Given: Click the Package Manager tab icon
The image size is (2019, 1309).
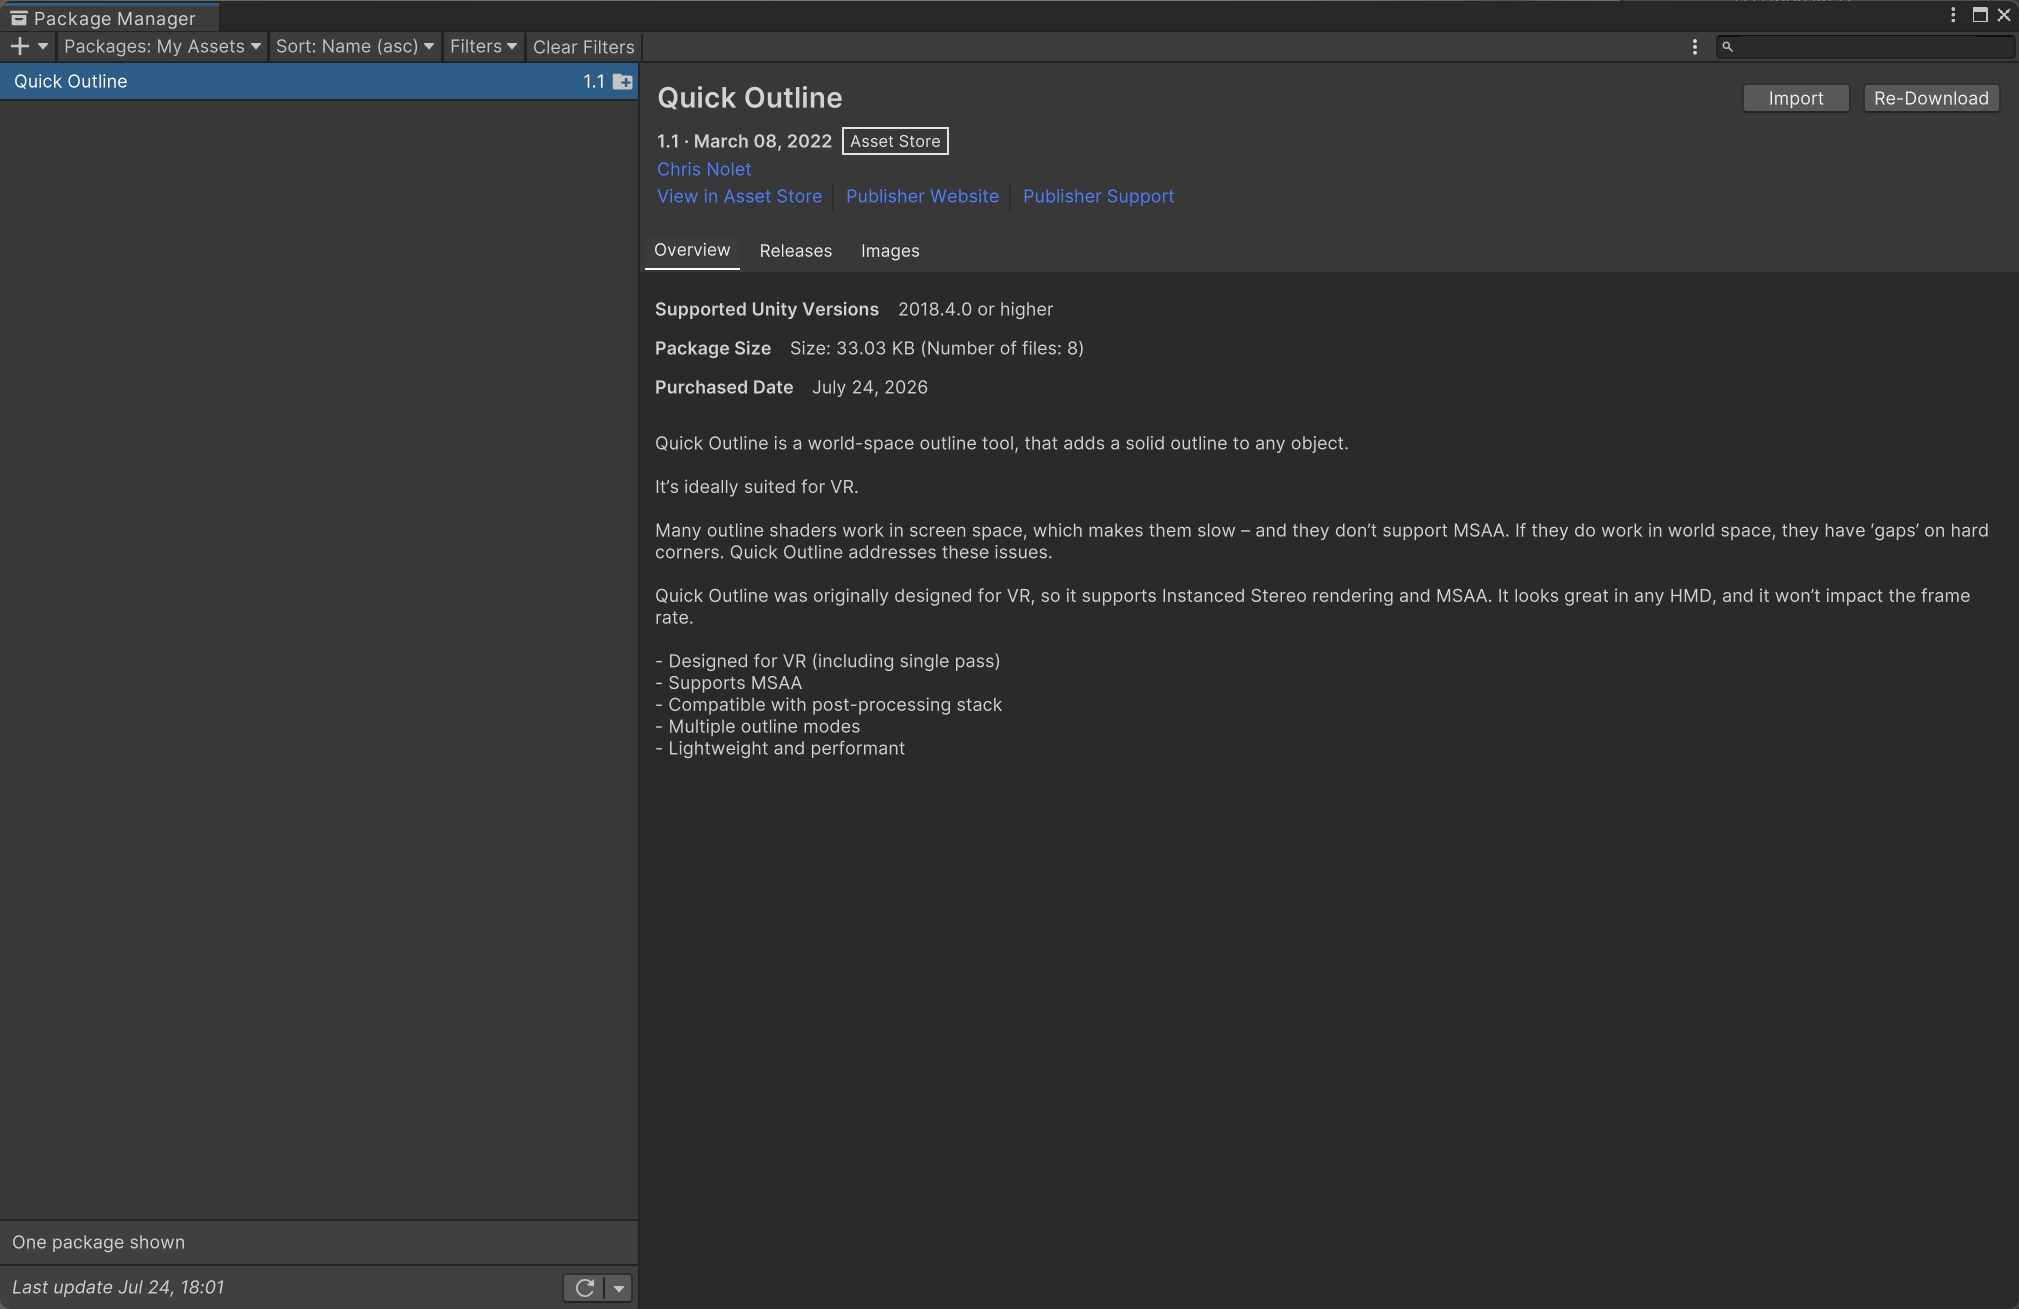Looking at the screenshot, I should pyautogui.click(x=18, y=18).
